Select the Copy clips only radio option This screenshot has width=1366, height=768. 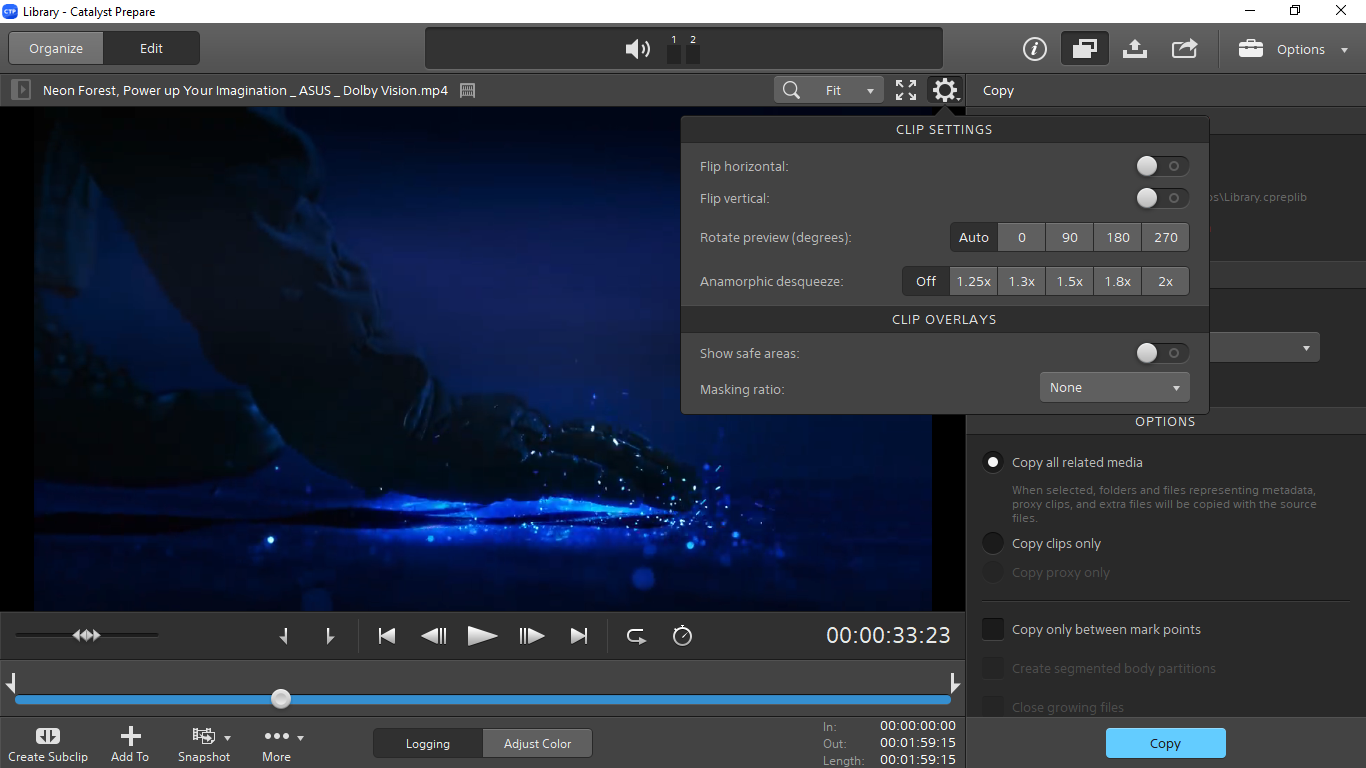pos(993,543)
